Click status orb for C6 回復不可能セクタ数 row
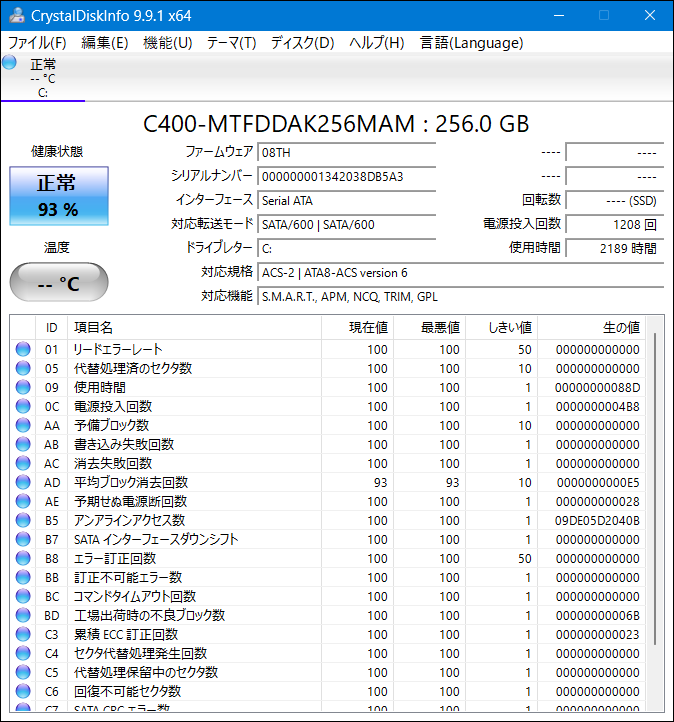Viewport: 674px width, 722px height. click(23, 691)
